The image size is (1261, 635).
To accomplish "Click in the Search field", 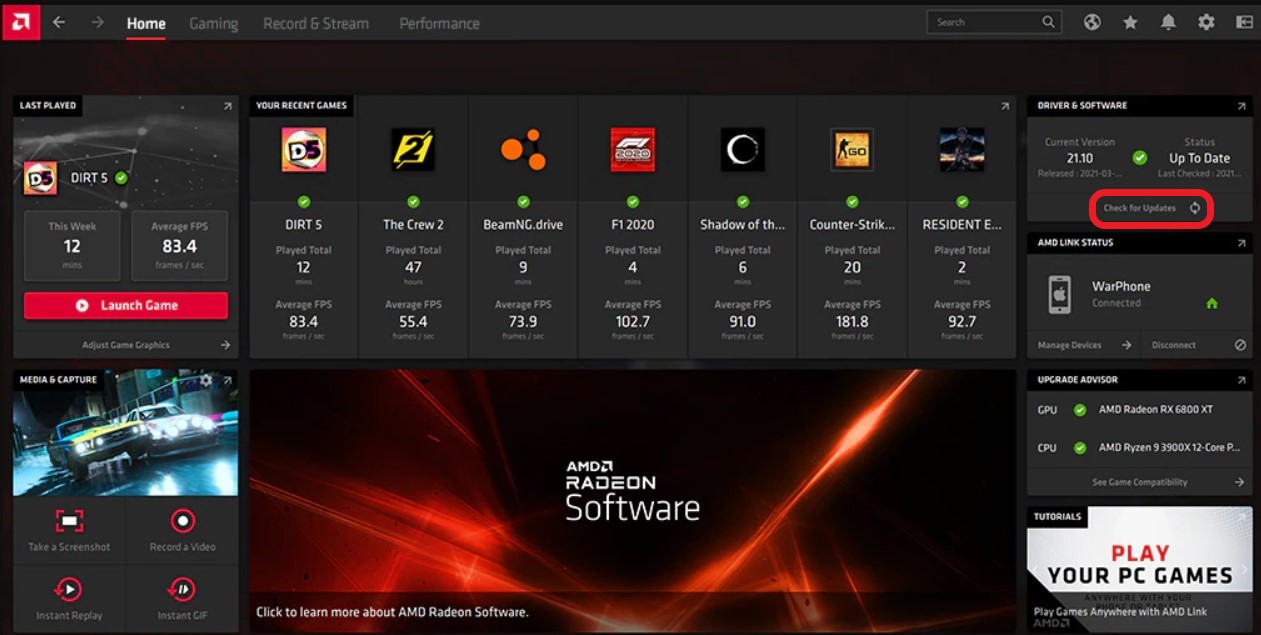I will [993, 22].
